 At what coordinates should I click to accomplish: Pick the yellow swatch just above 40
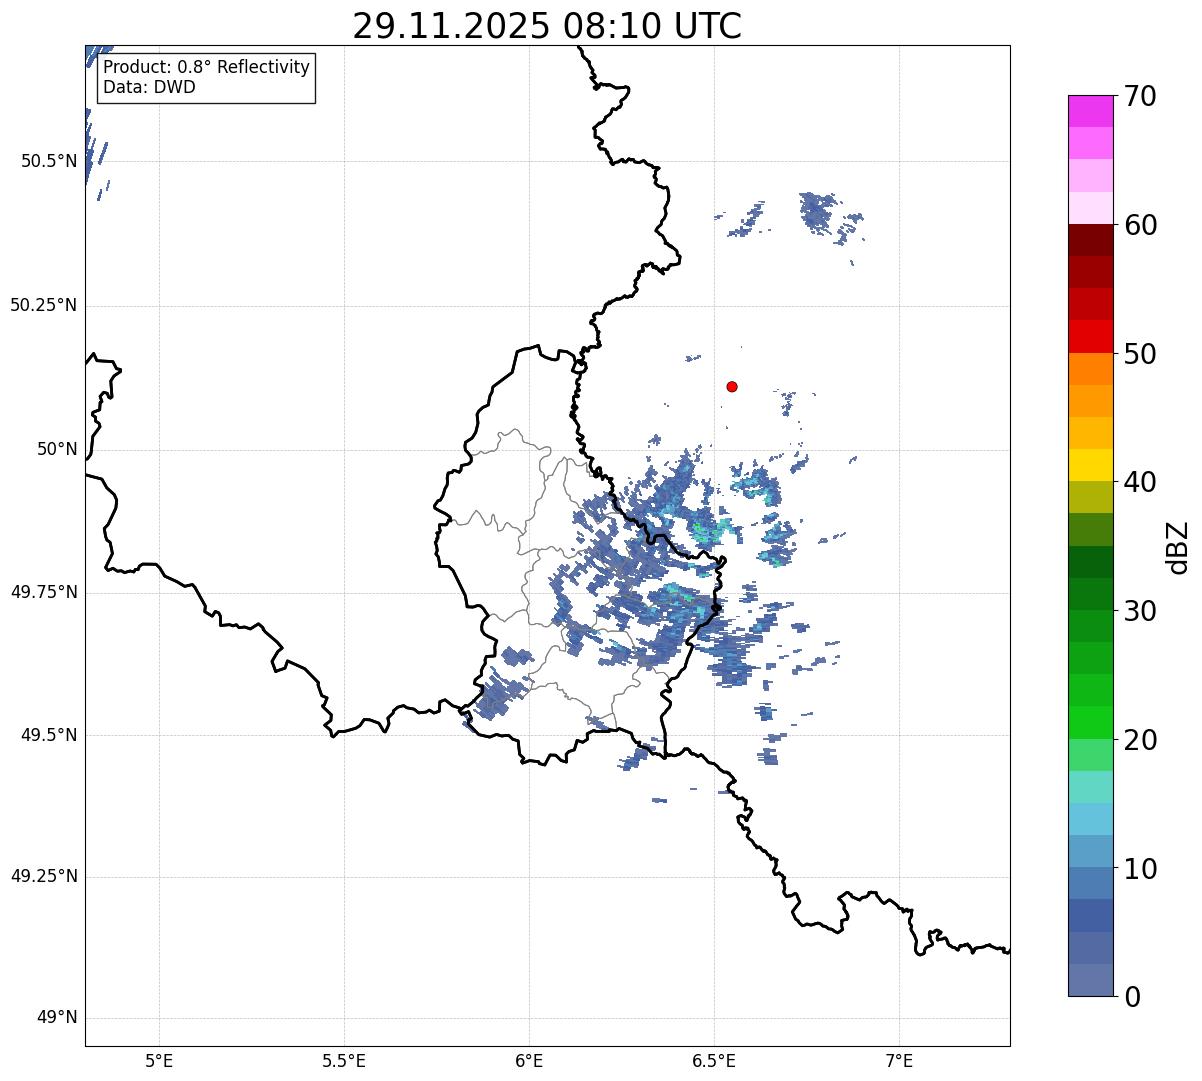point(1090,465)
